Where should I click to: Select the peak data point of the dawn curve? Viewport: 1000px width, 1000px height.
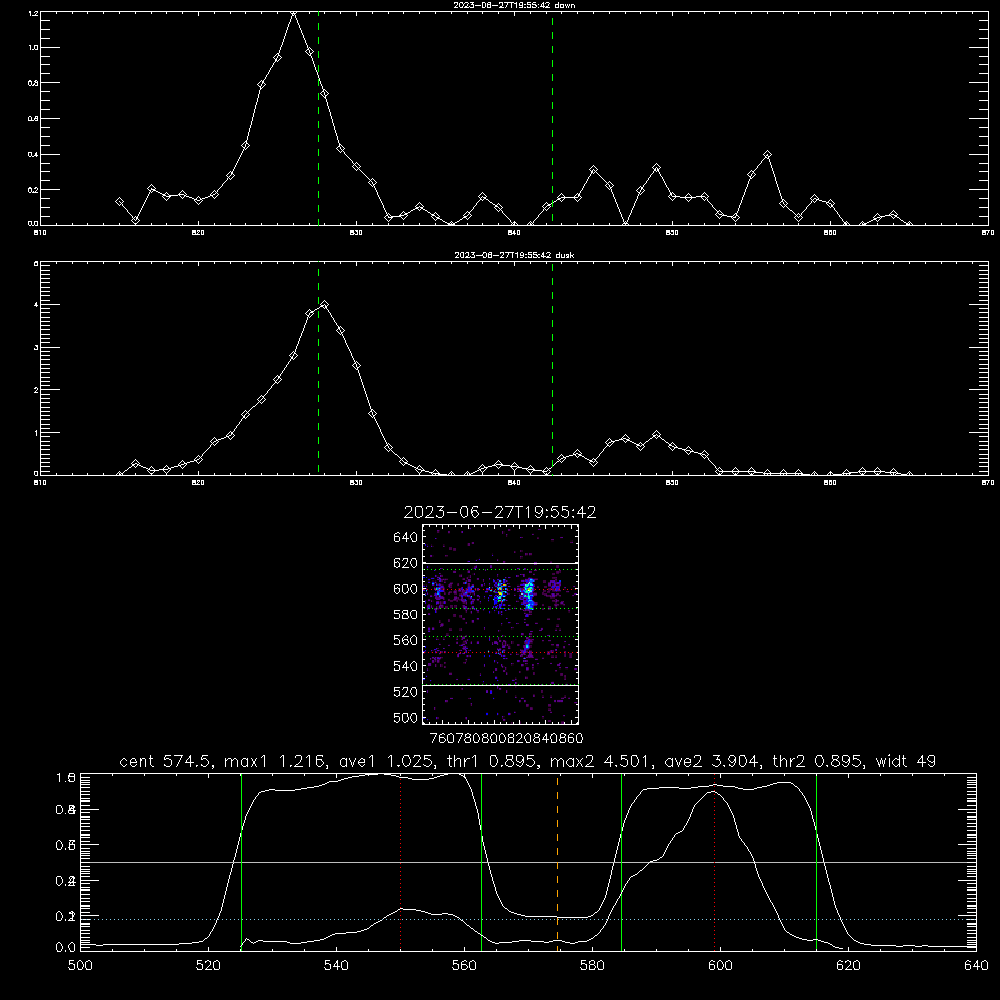point(293,13)
